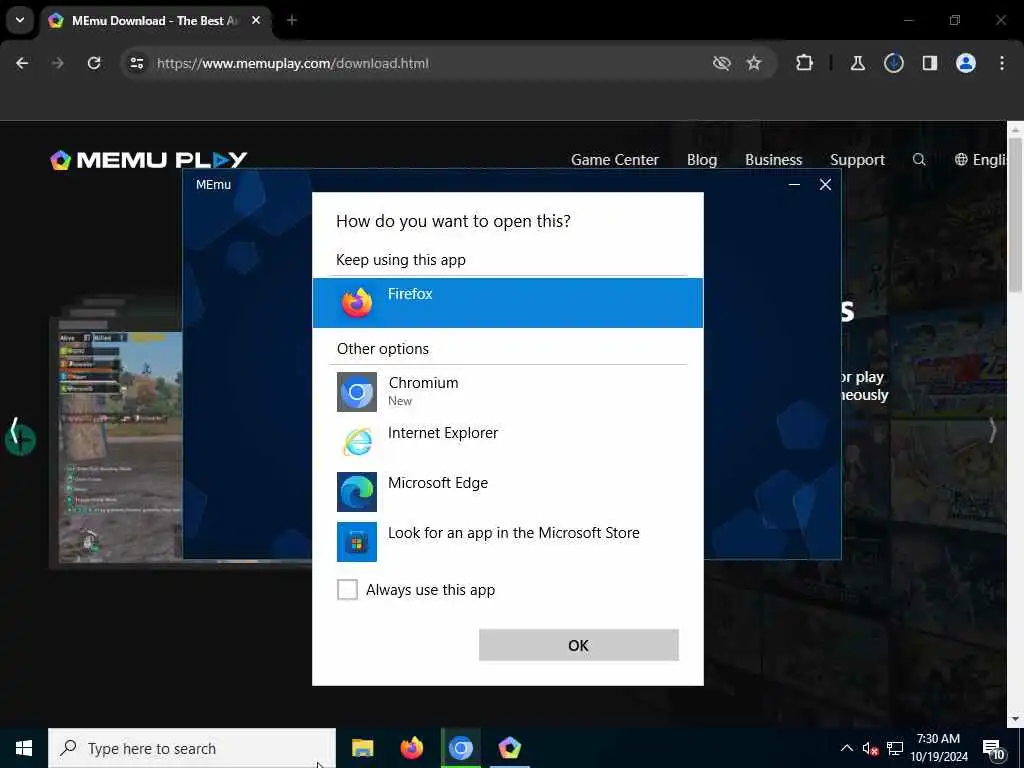Open Game Center in the site menu
This screenshot has height=768, width=1024.
615,160
